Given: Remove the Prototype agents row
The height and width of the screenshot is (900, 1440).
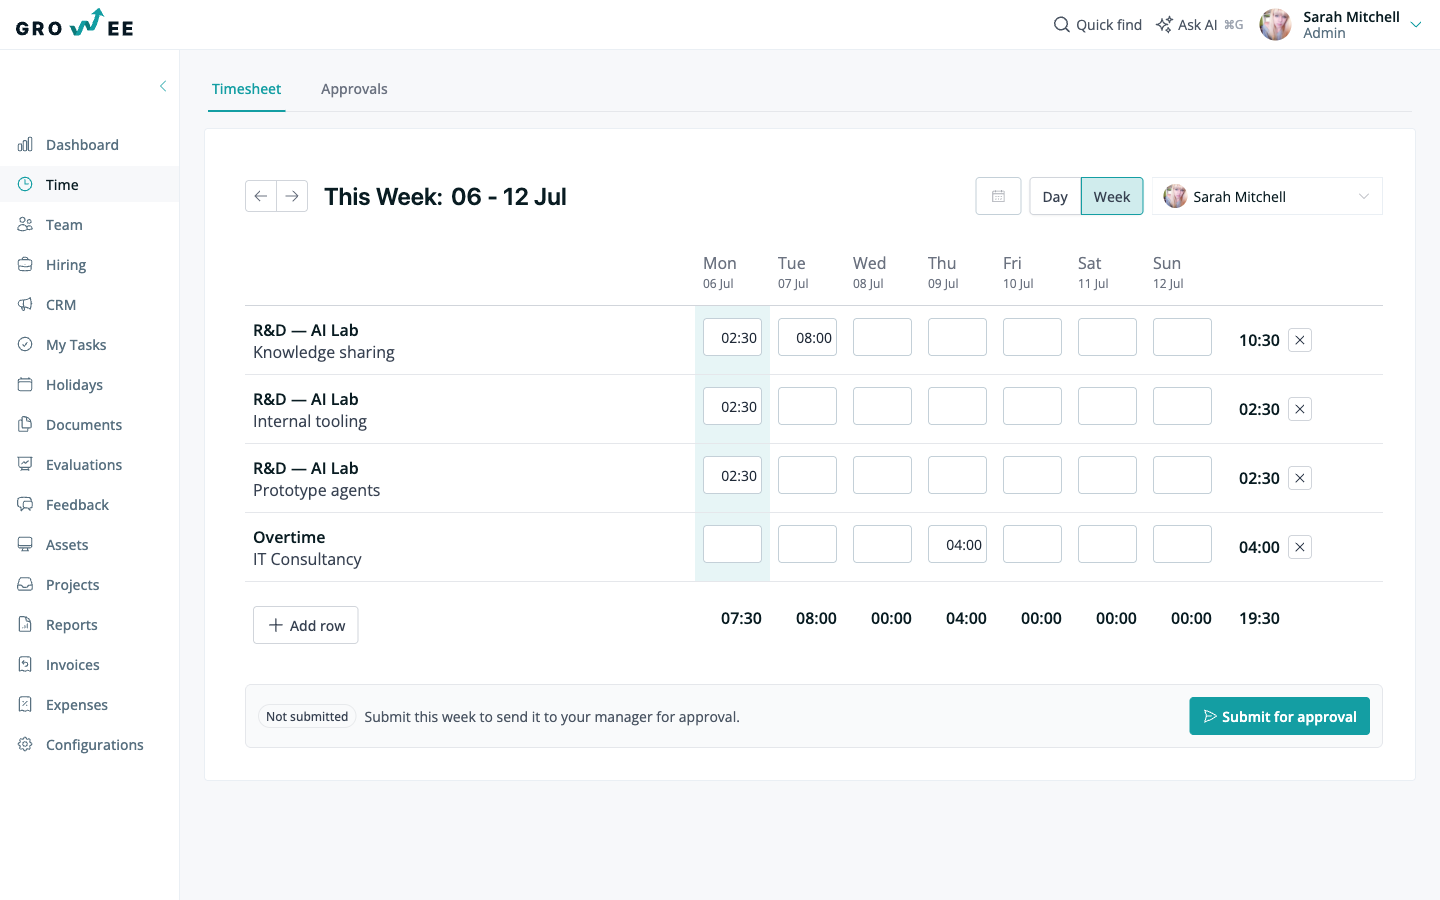Looking at the screenshot, I should pos(1300,478).
